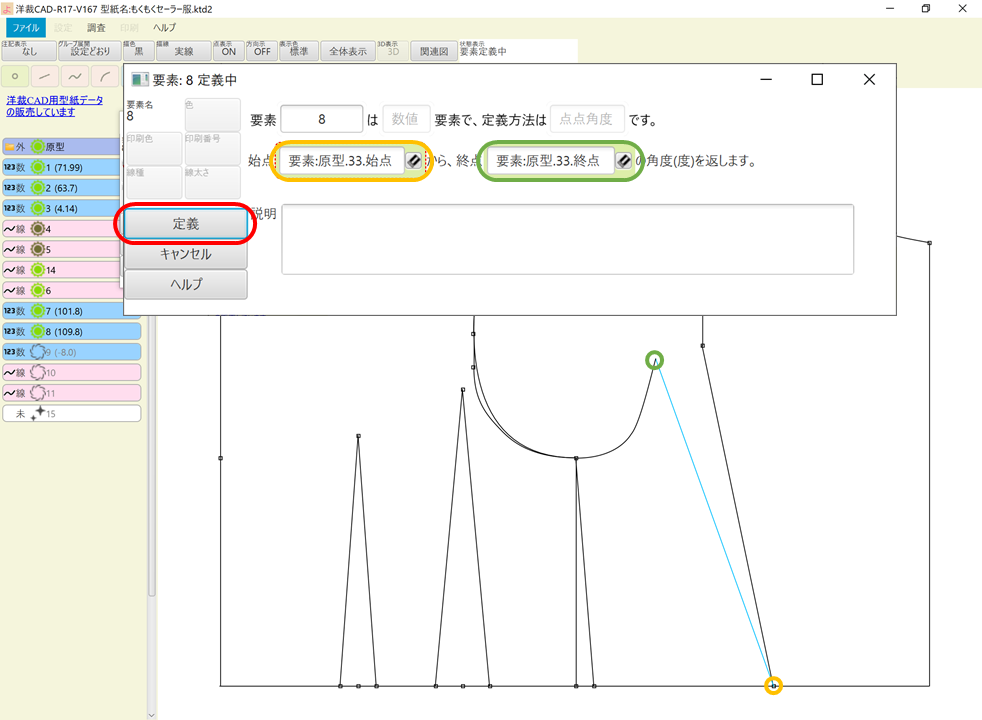Viewport: 982px width, 720px height.
Task: Click the 色 color box in the dialog
Action: [x=212, y=115]
